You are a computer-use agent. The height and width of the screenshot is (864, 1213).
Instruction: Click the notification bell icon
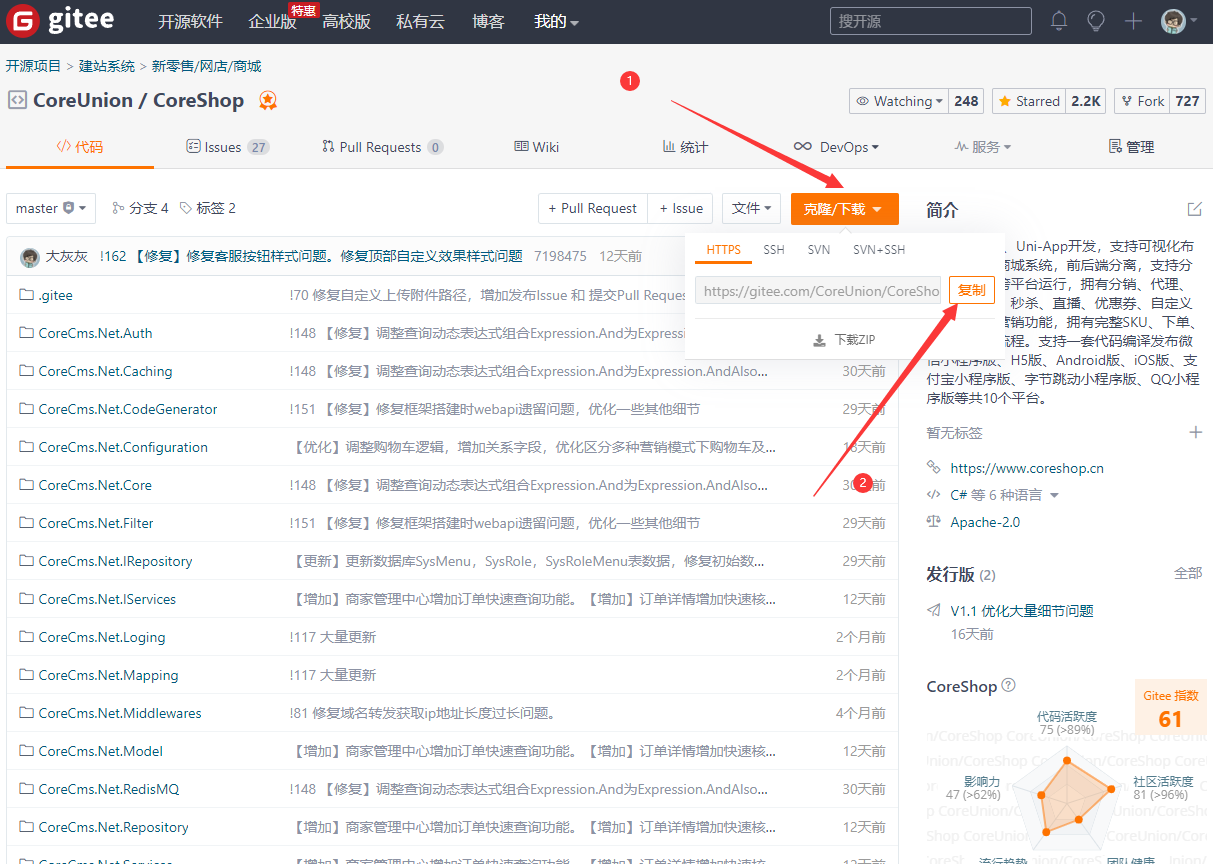(1059, 21)
